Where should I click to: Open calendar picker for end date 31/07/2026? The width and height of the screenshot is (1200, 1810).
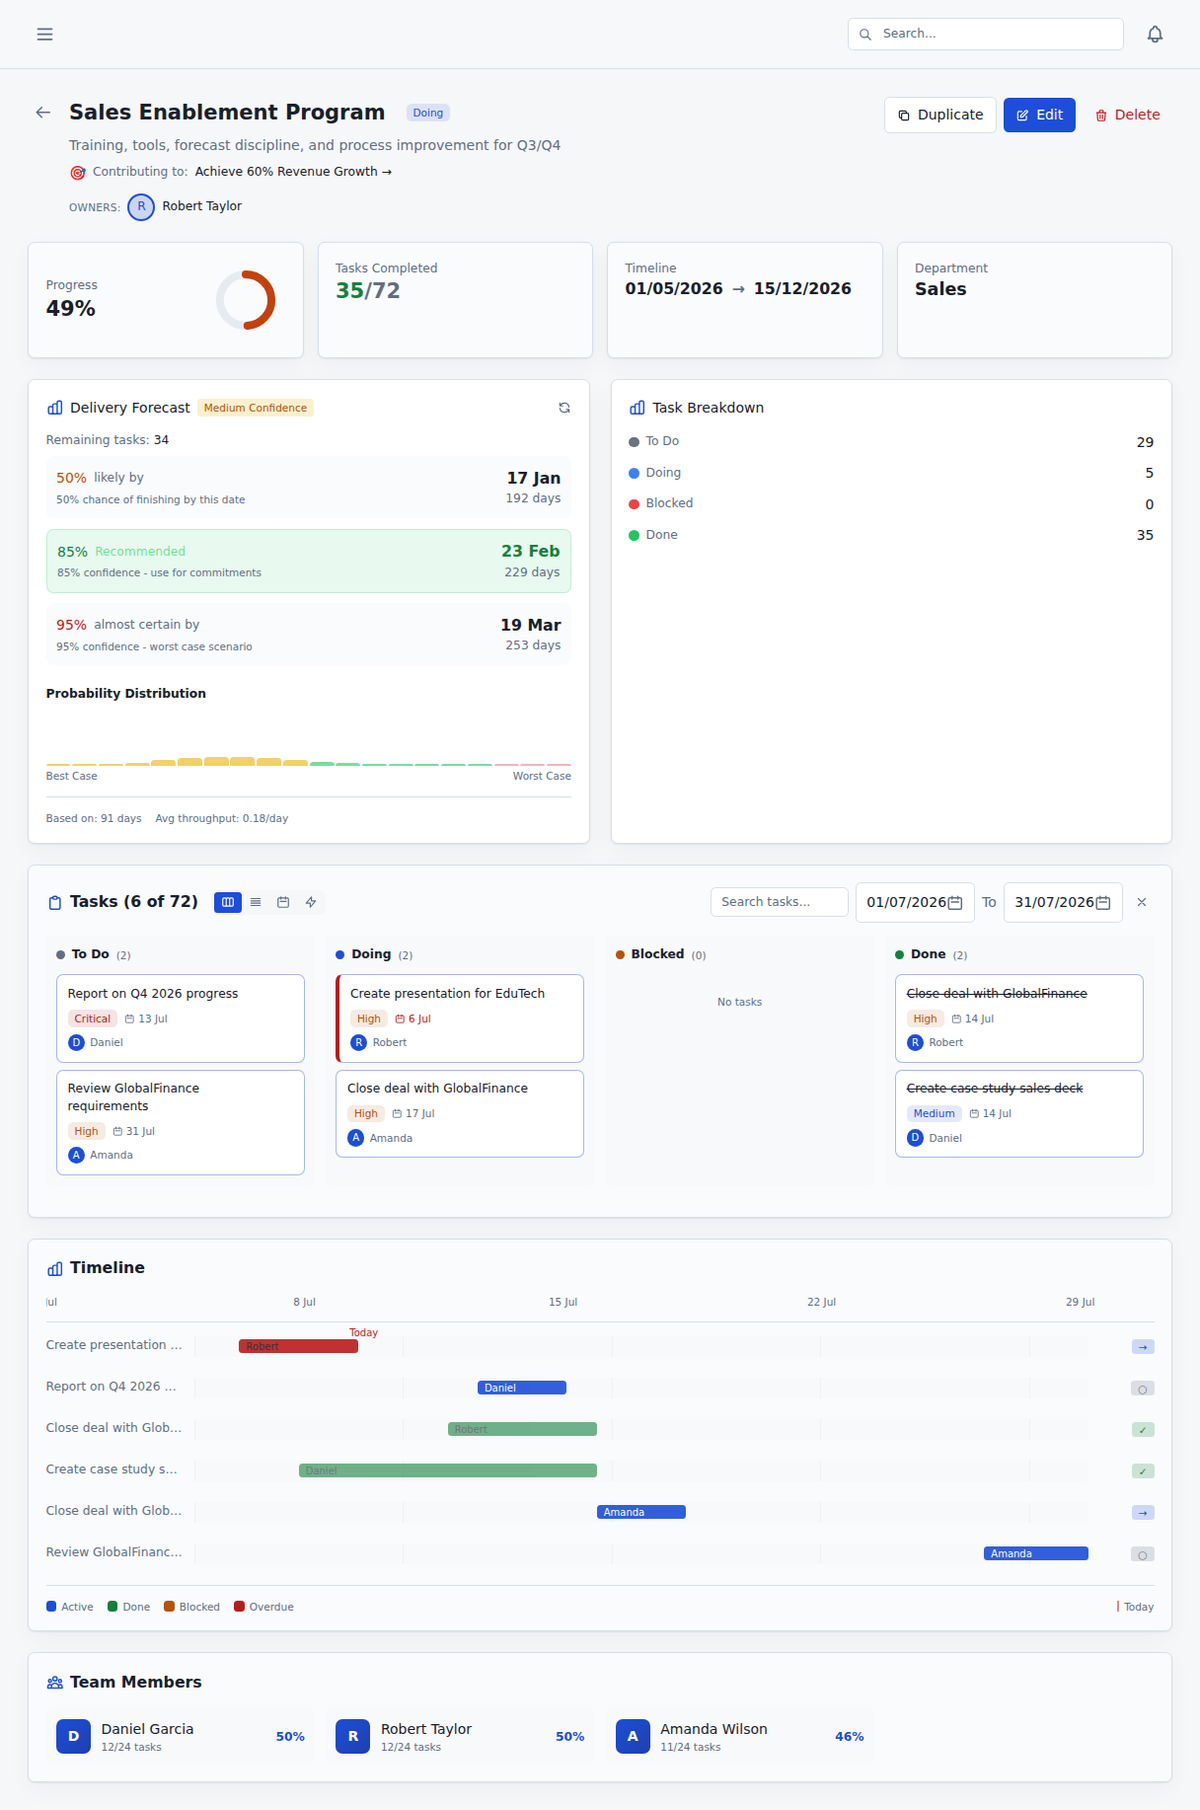pyautogui.click(x=1103, y=903)
